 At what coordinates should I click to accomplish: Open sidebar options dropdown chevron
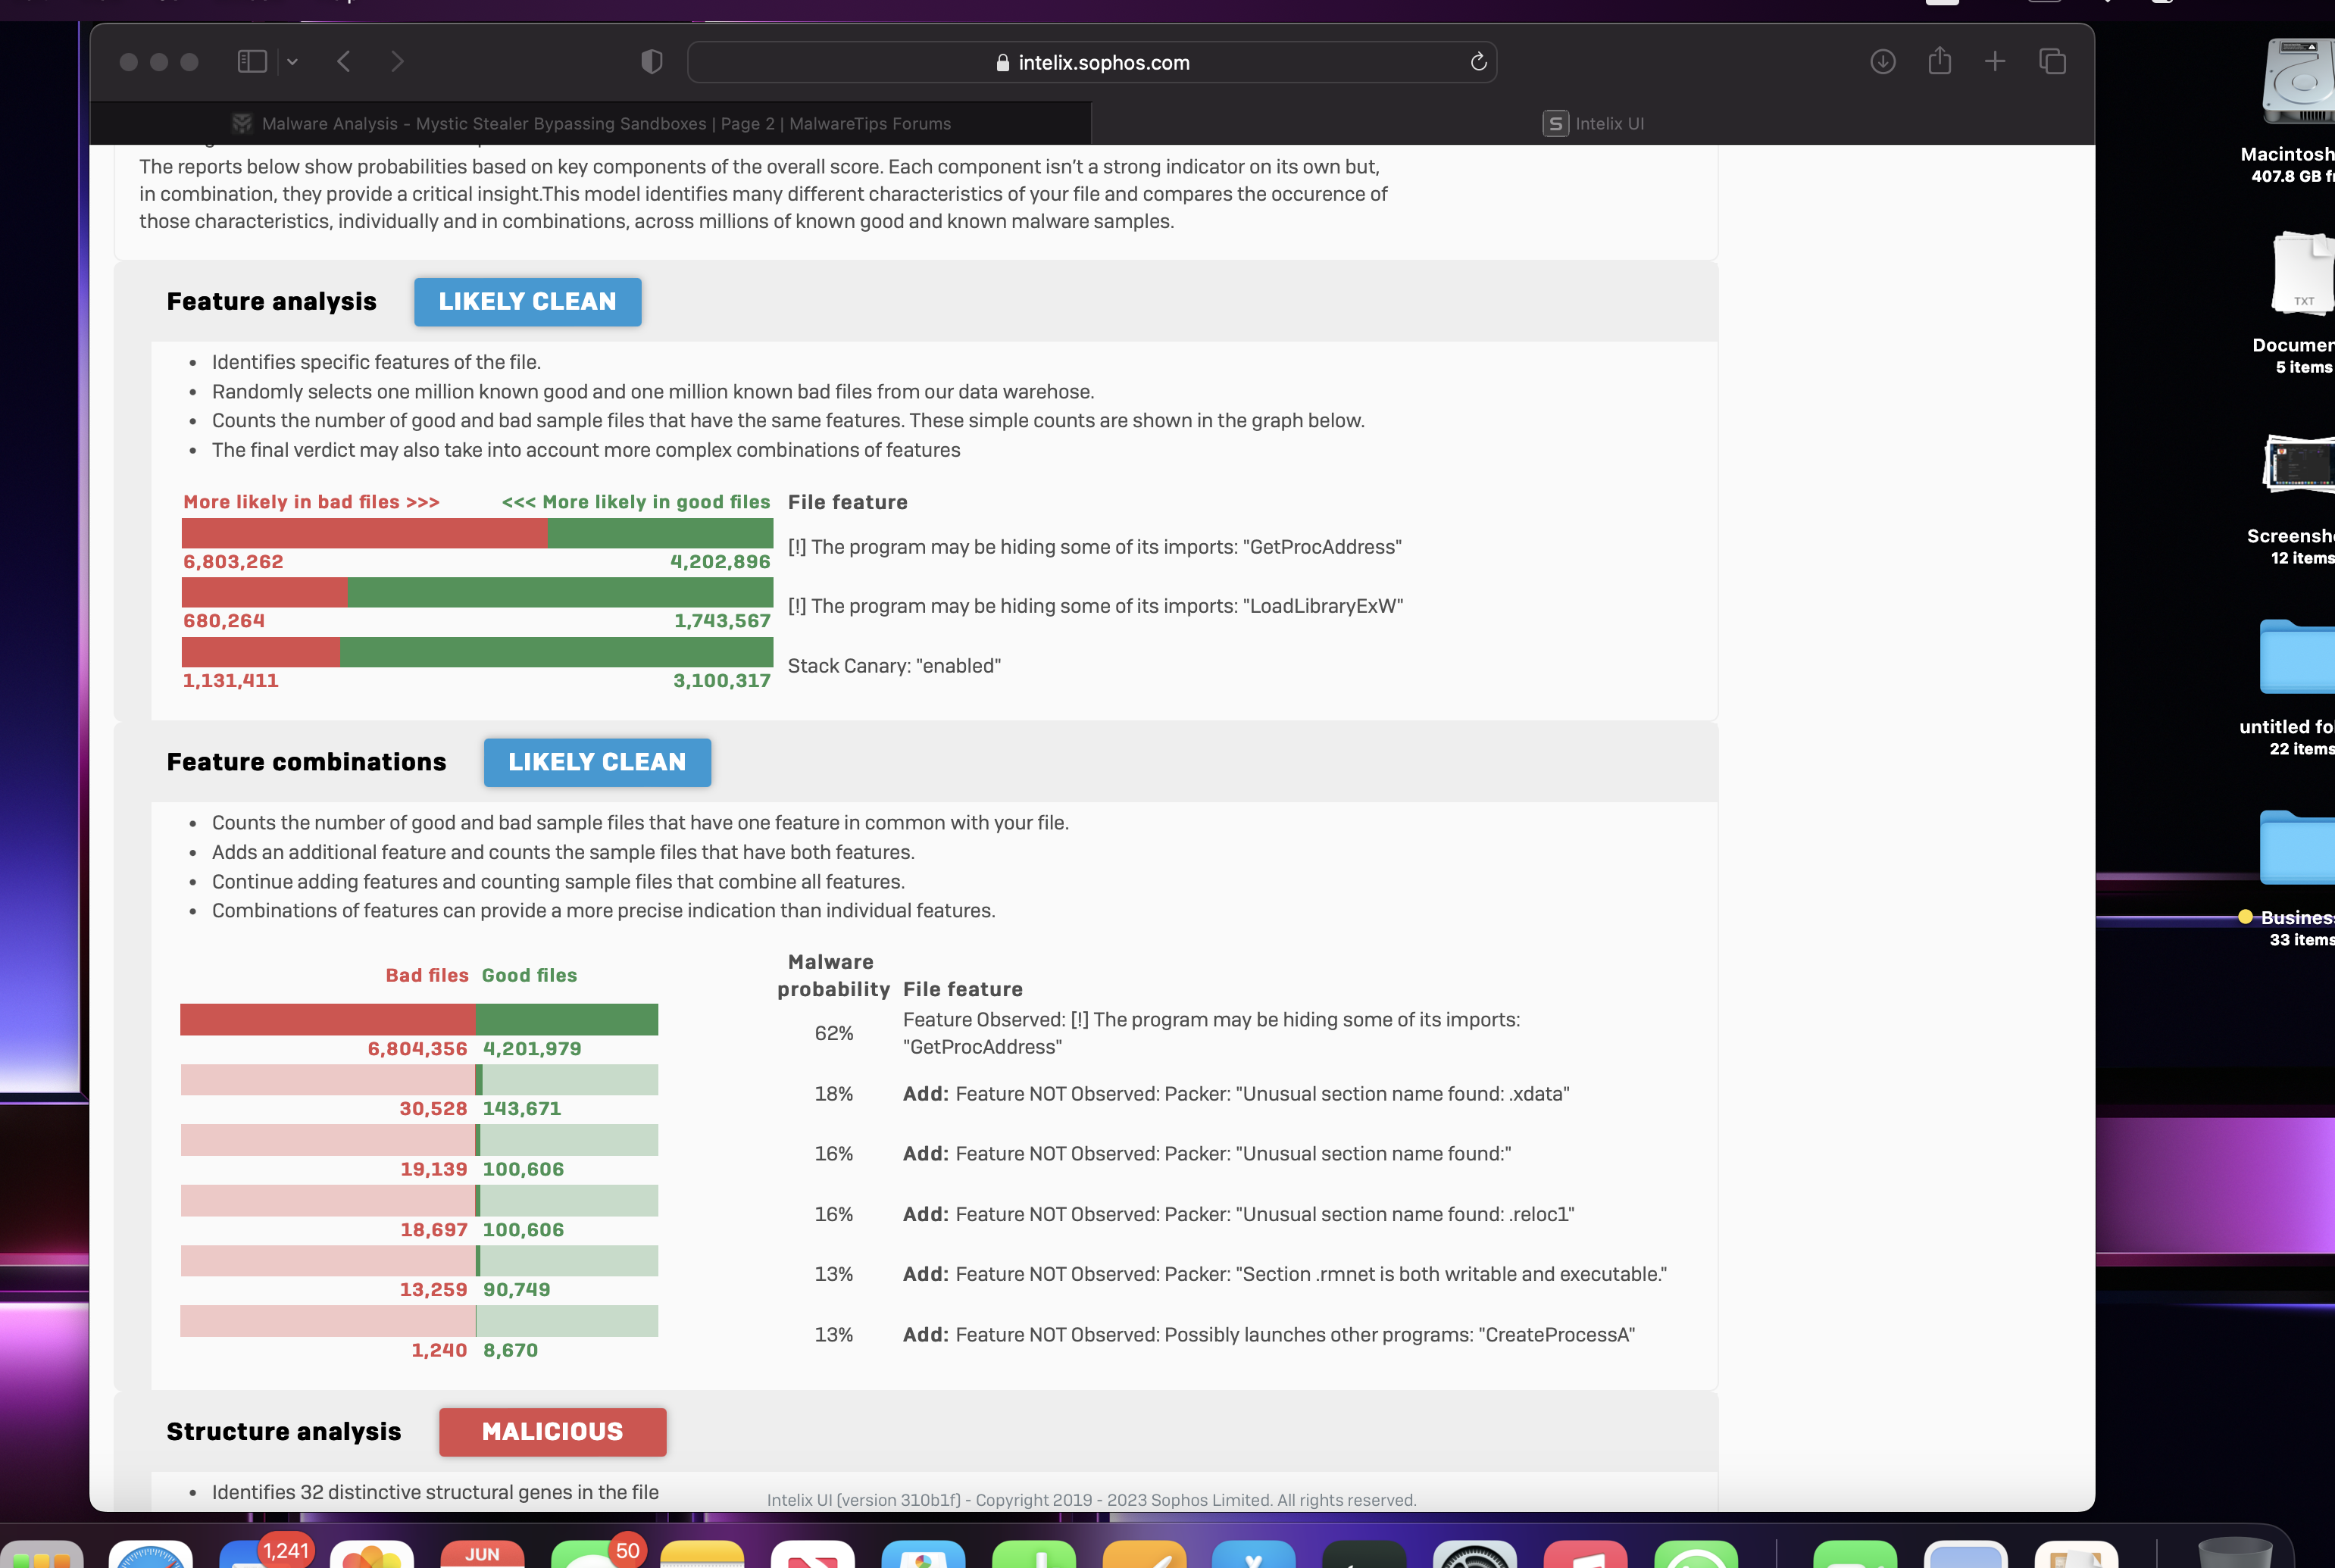(x=292, y=62)
